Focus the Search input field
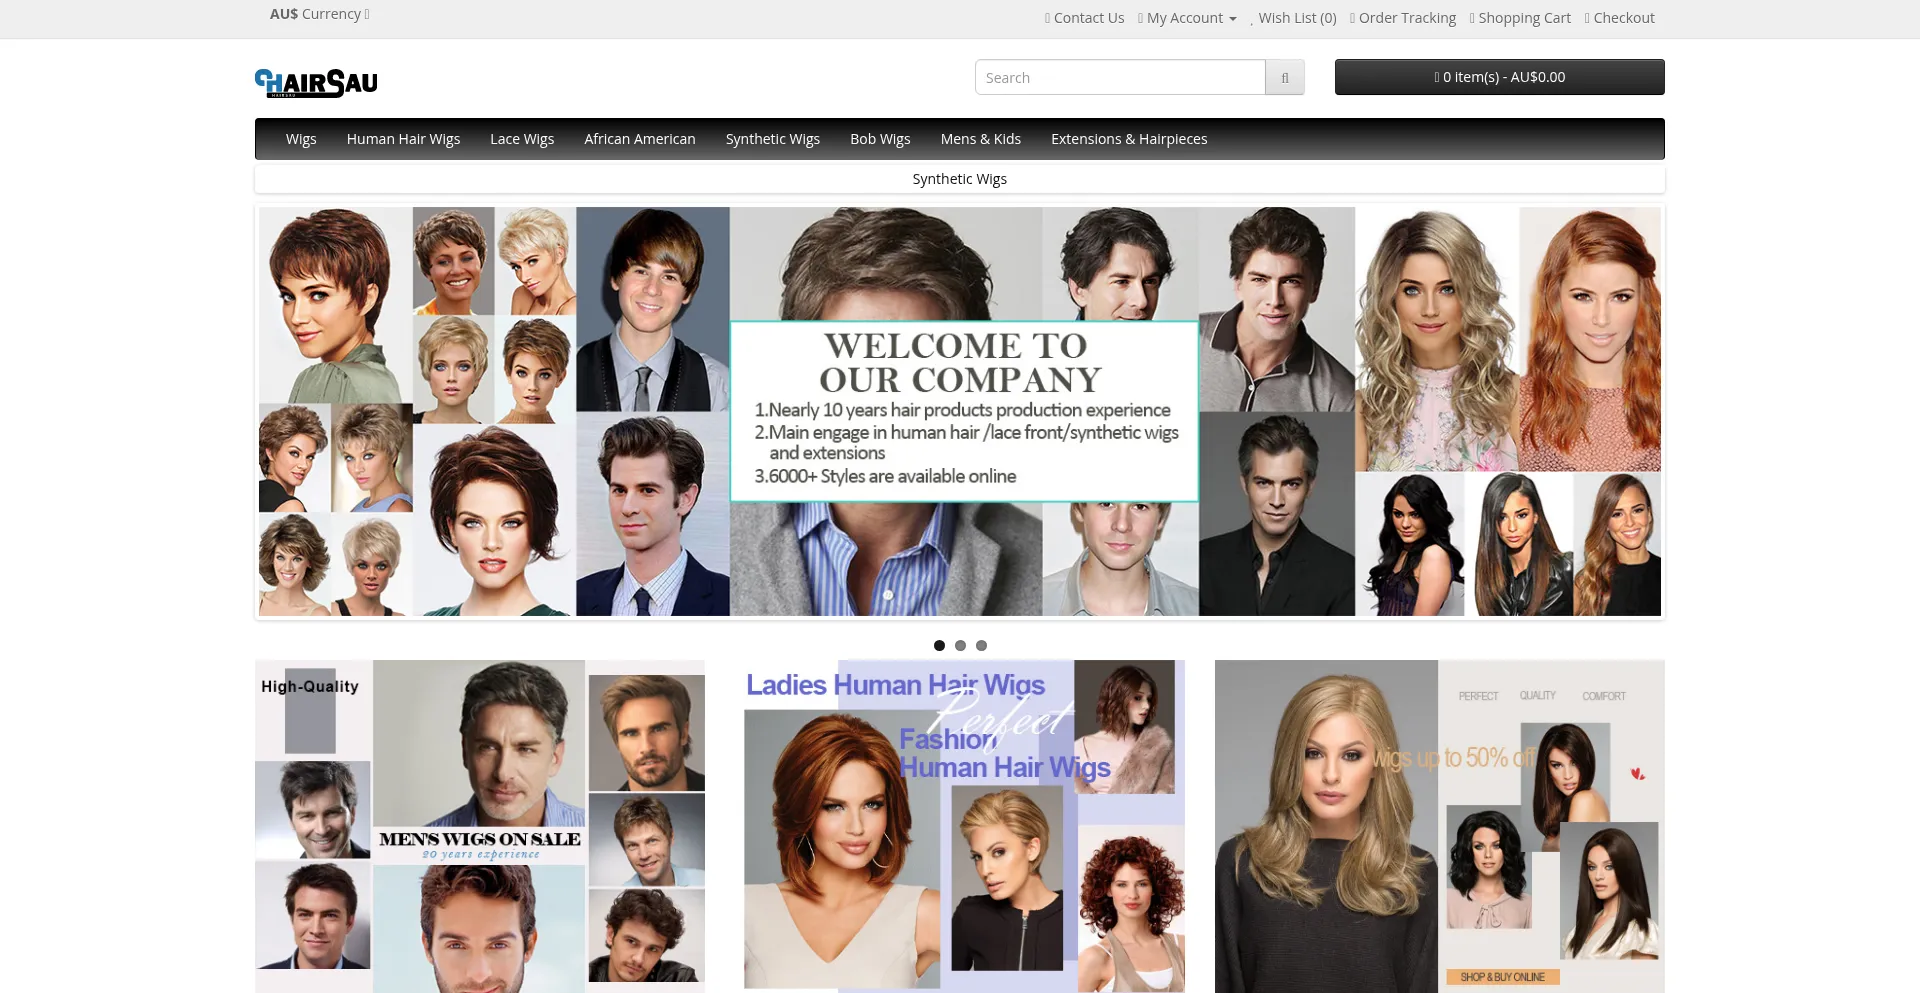The image size is (1920, 993). (x=1120, y=77)
